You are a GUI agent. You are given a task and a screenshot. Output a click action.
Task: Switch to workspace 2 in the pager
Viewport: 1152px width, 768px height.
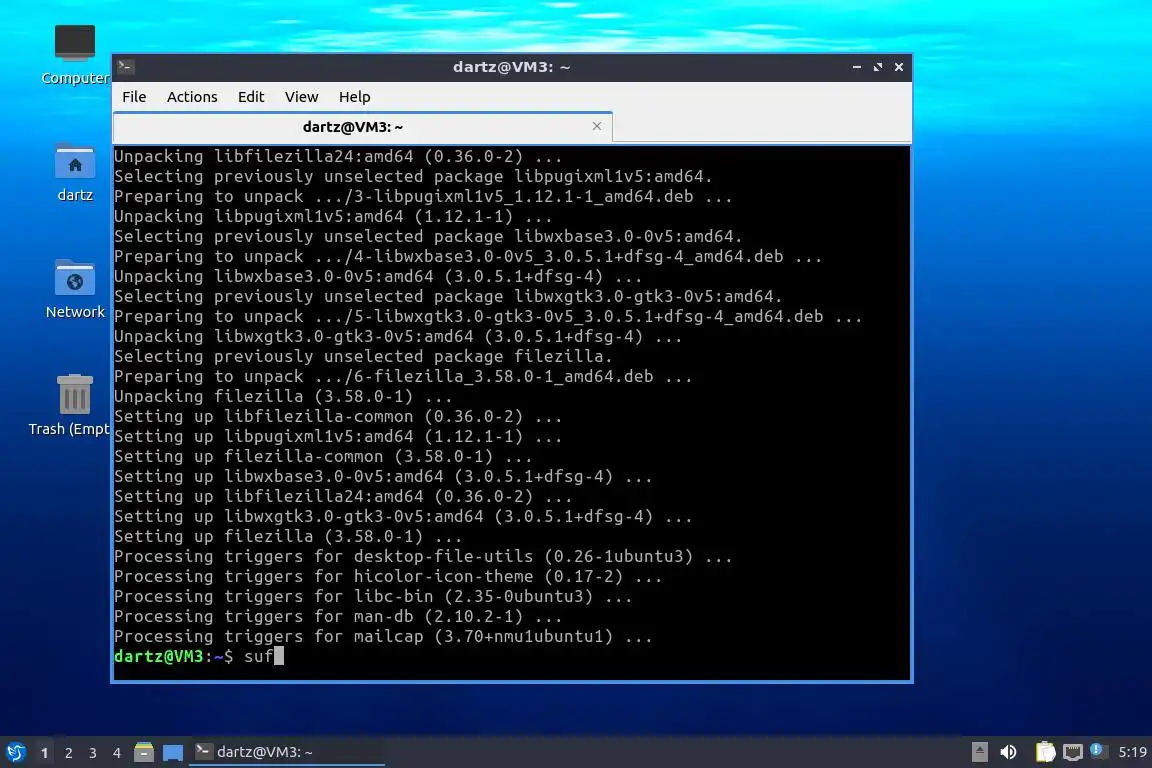68,753
